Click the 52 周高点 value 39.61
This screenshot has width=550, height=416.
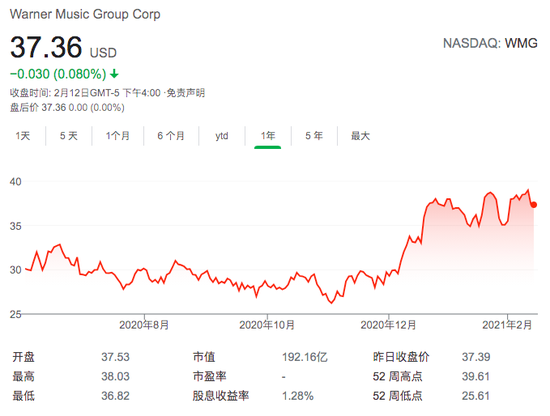point(476,376)
